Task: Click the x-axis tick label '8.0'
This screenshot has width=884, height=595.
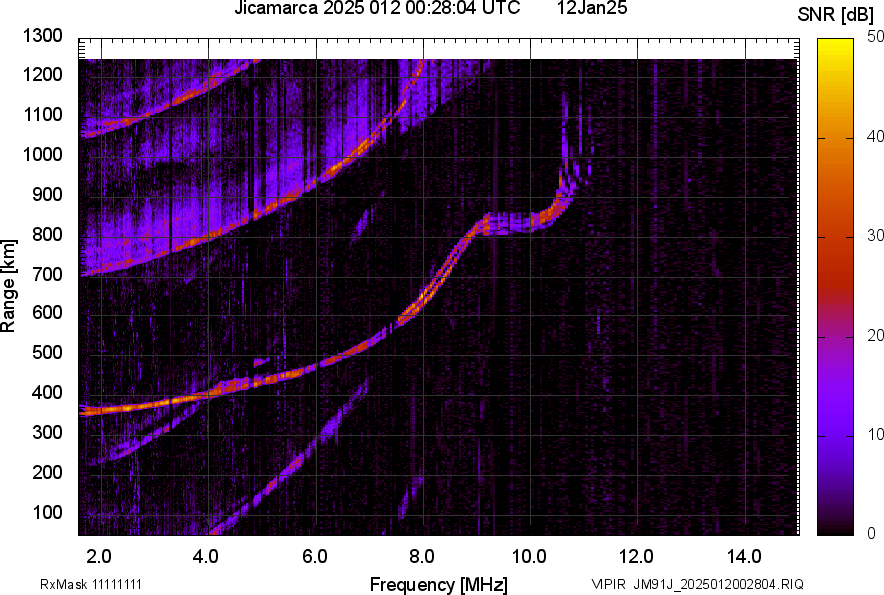Action: click(421, 557)
